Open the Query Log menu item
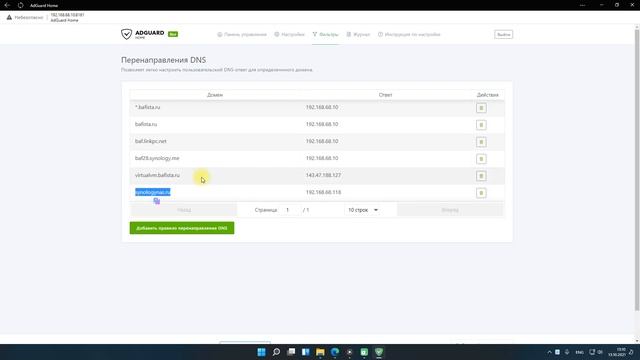This screenshot has height=360, width=640. (x=358, y=35)
